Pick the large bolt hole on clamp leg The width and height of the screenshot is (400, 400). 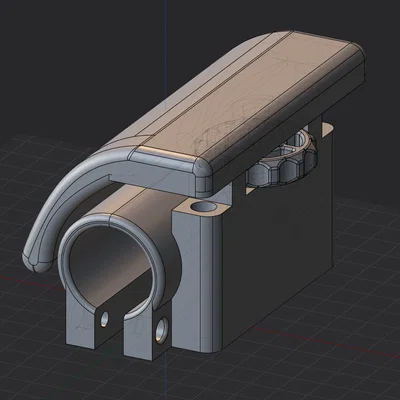(x=162, y=330)
